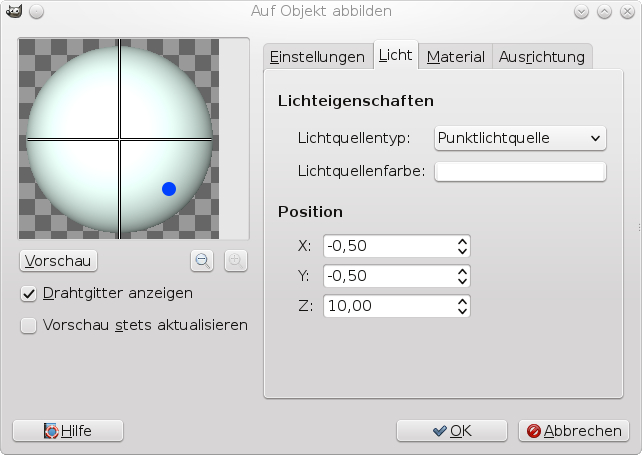Select the Licht tab

click(x=396, y=55)
